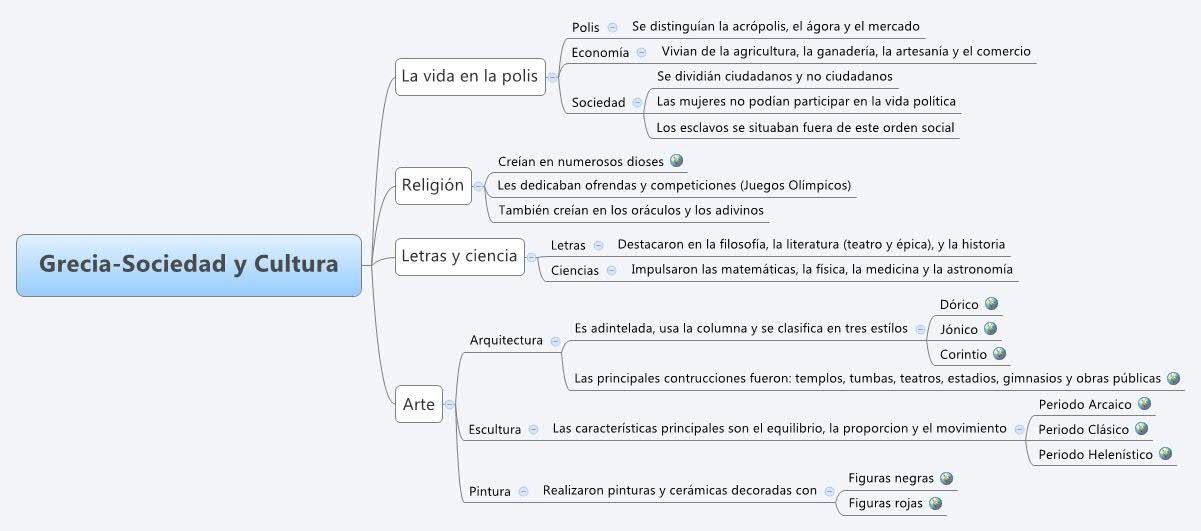This screenshot has height=531, width=1201.
Task: Select the Sociedad subtopic label
Action: 598,102
